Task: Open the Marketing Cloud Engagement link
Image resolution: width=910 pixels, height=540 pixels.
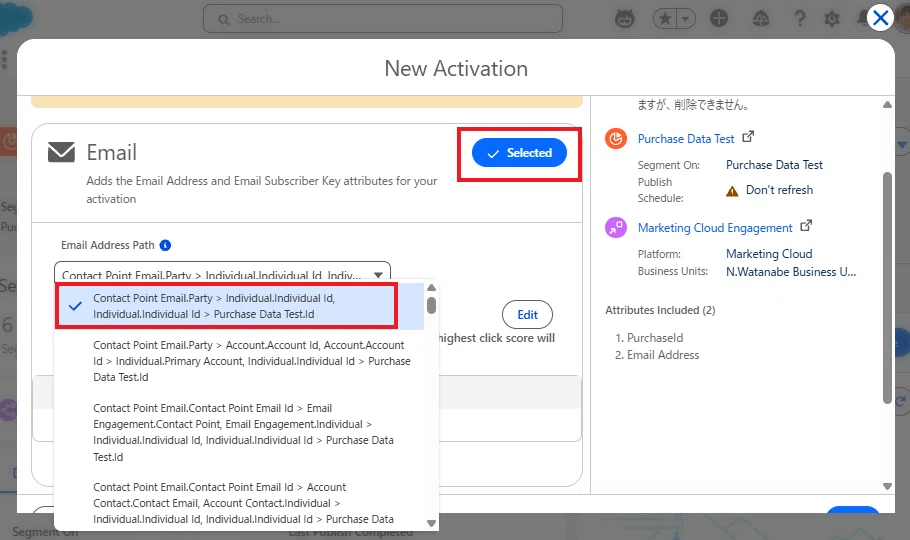Action: point(714,228)
